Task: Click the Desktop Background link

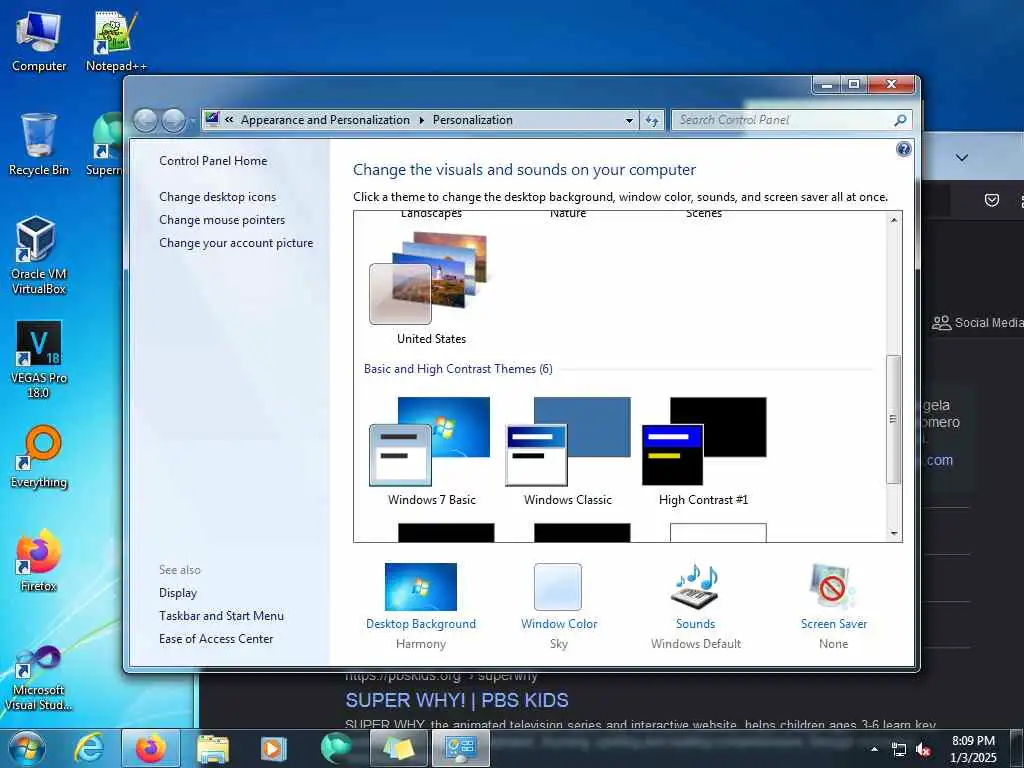Action: coord(421,624)
